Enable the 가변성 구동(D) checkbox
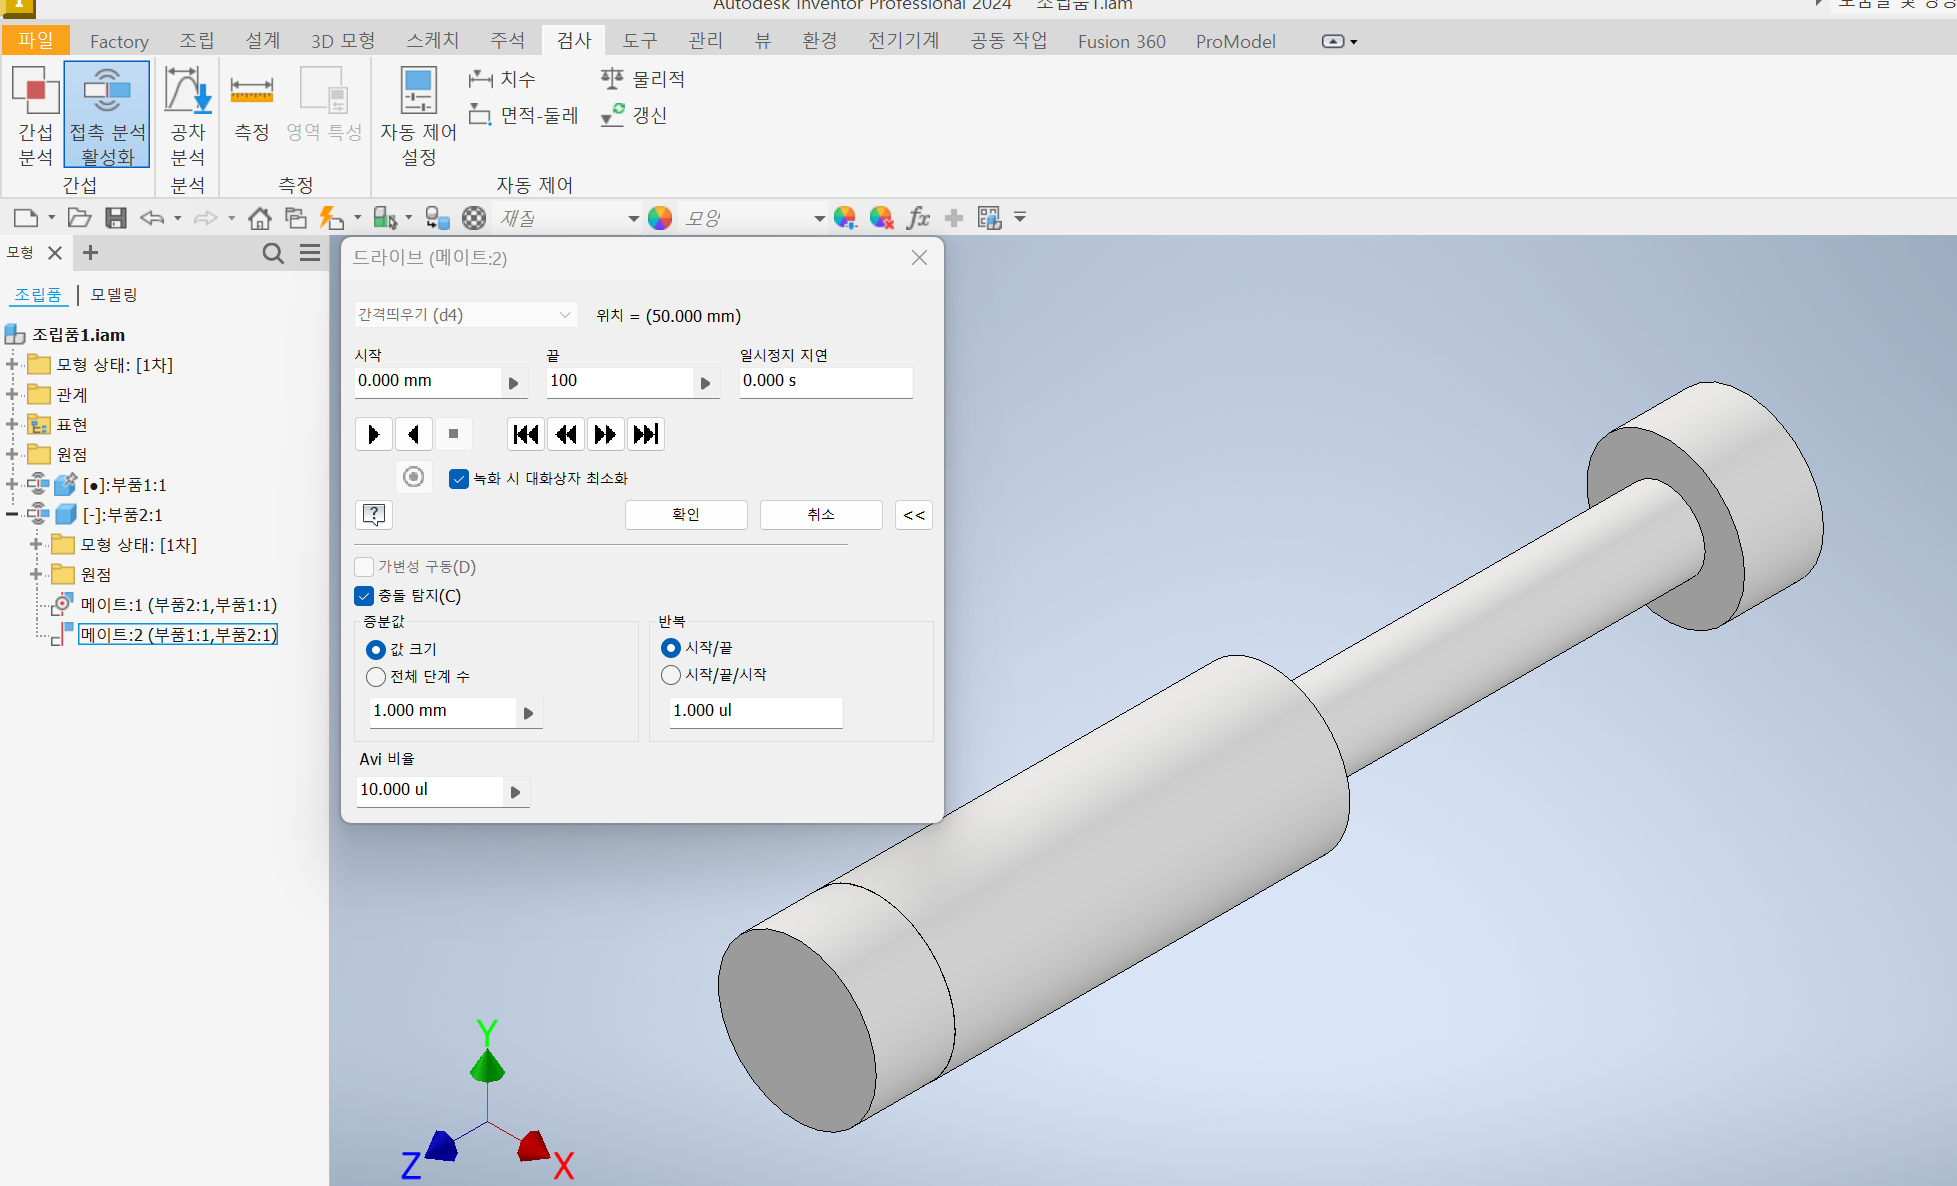 point(364,566)
